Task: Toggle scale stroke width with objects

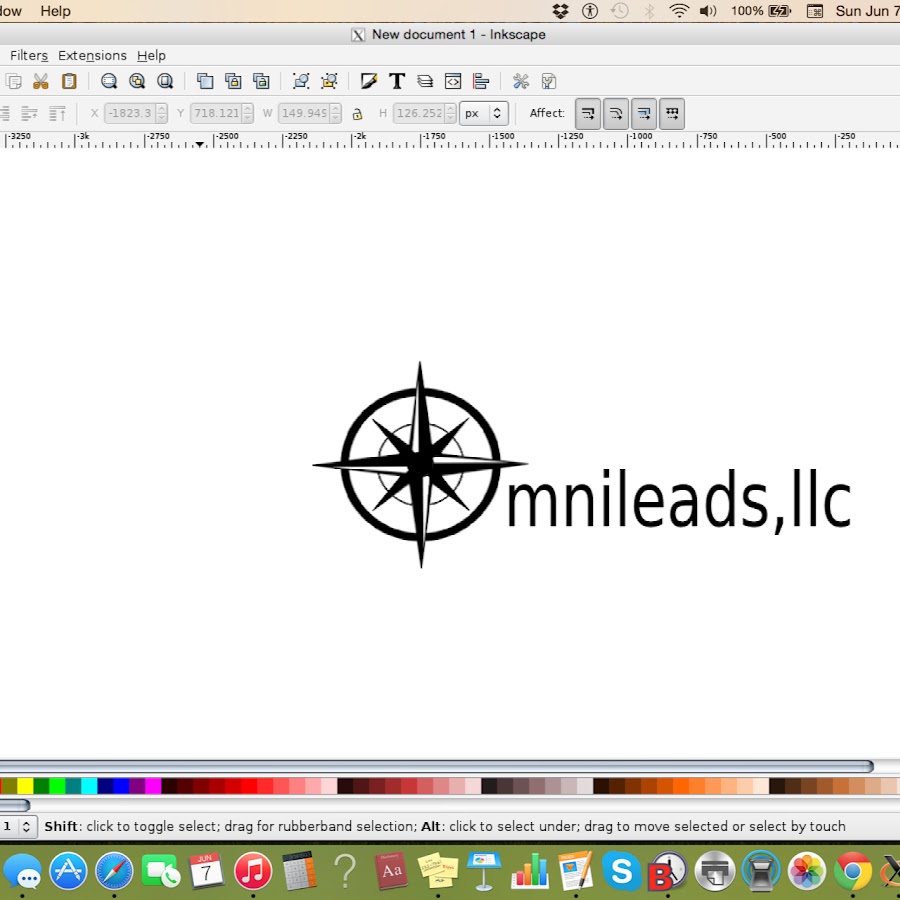Action: (588, 113)
